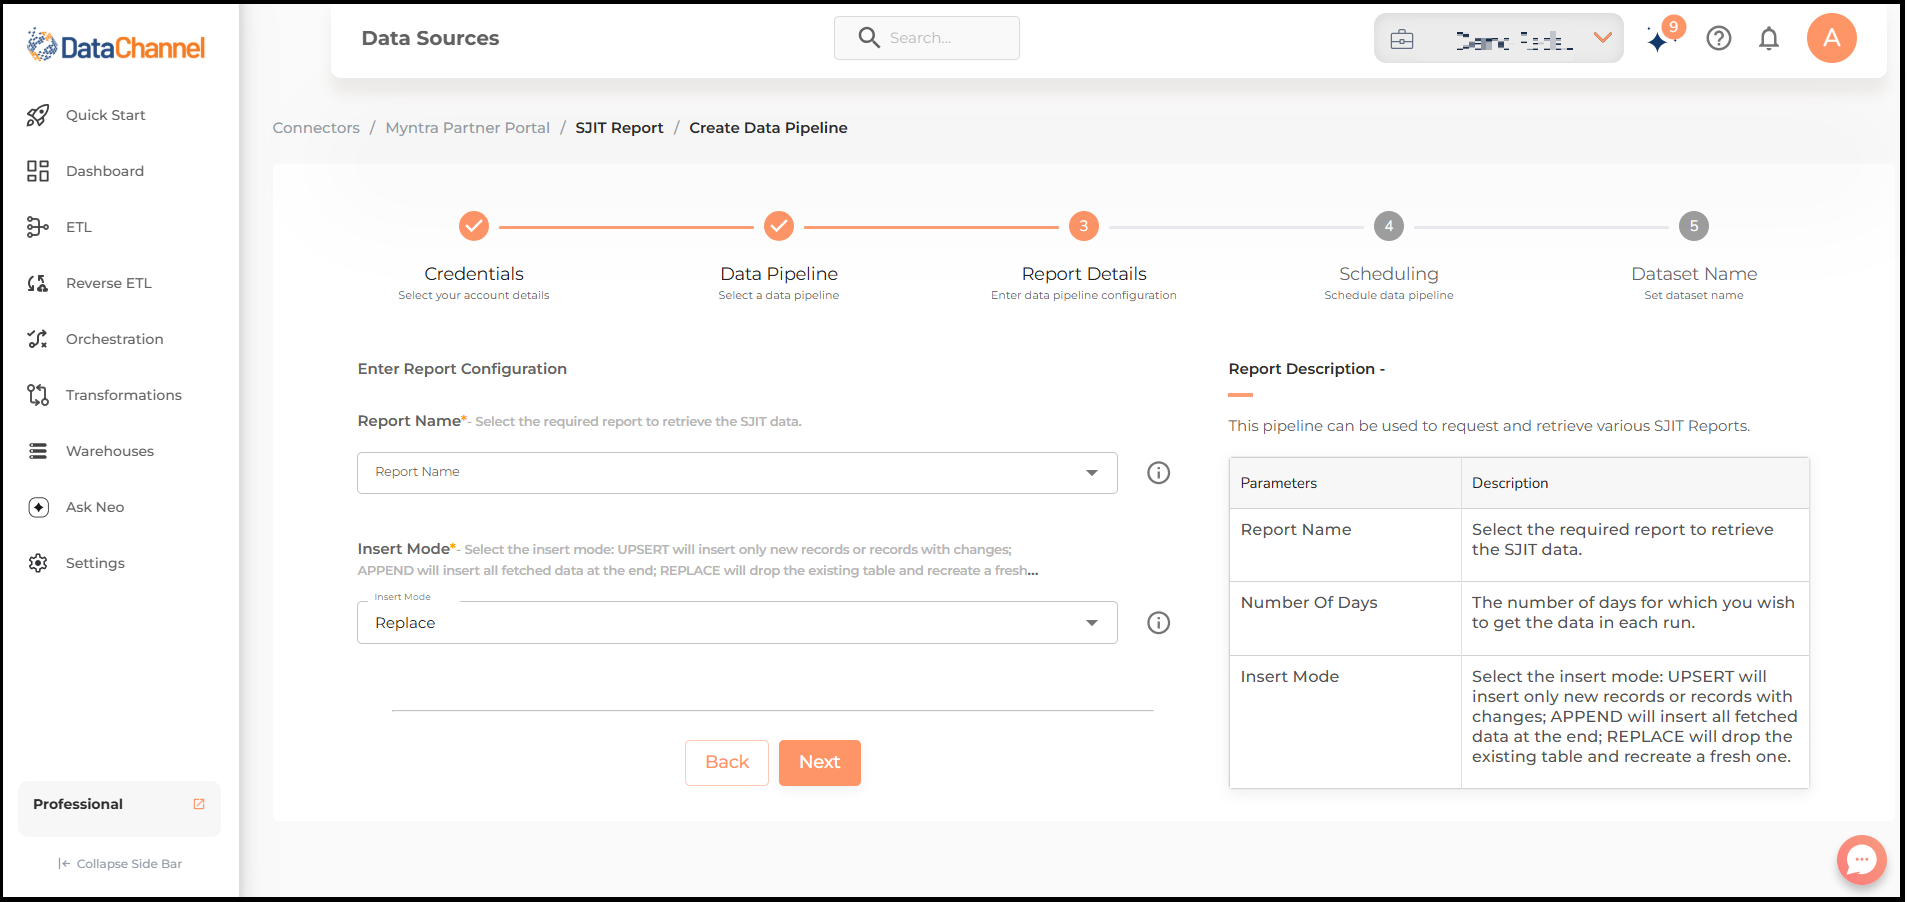The height and width of the screenshot is (902, 1907).
Task: Click the Reverse ETL icon
Action: coord(38,283)
